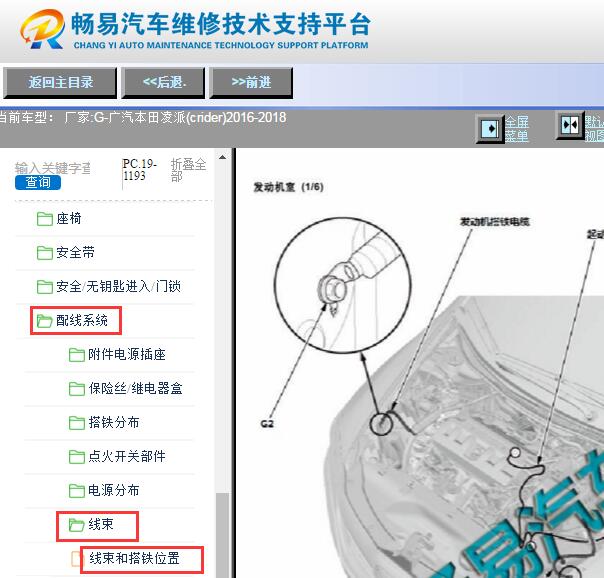Select PC.19-1193 text in the sidebar
The height and width of the screenshot is (578, 604).
coord(139,170)
